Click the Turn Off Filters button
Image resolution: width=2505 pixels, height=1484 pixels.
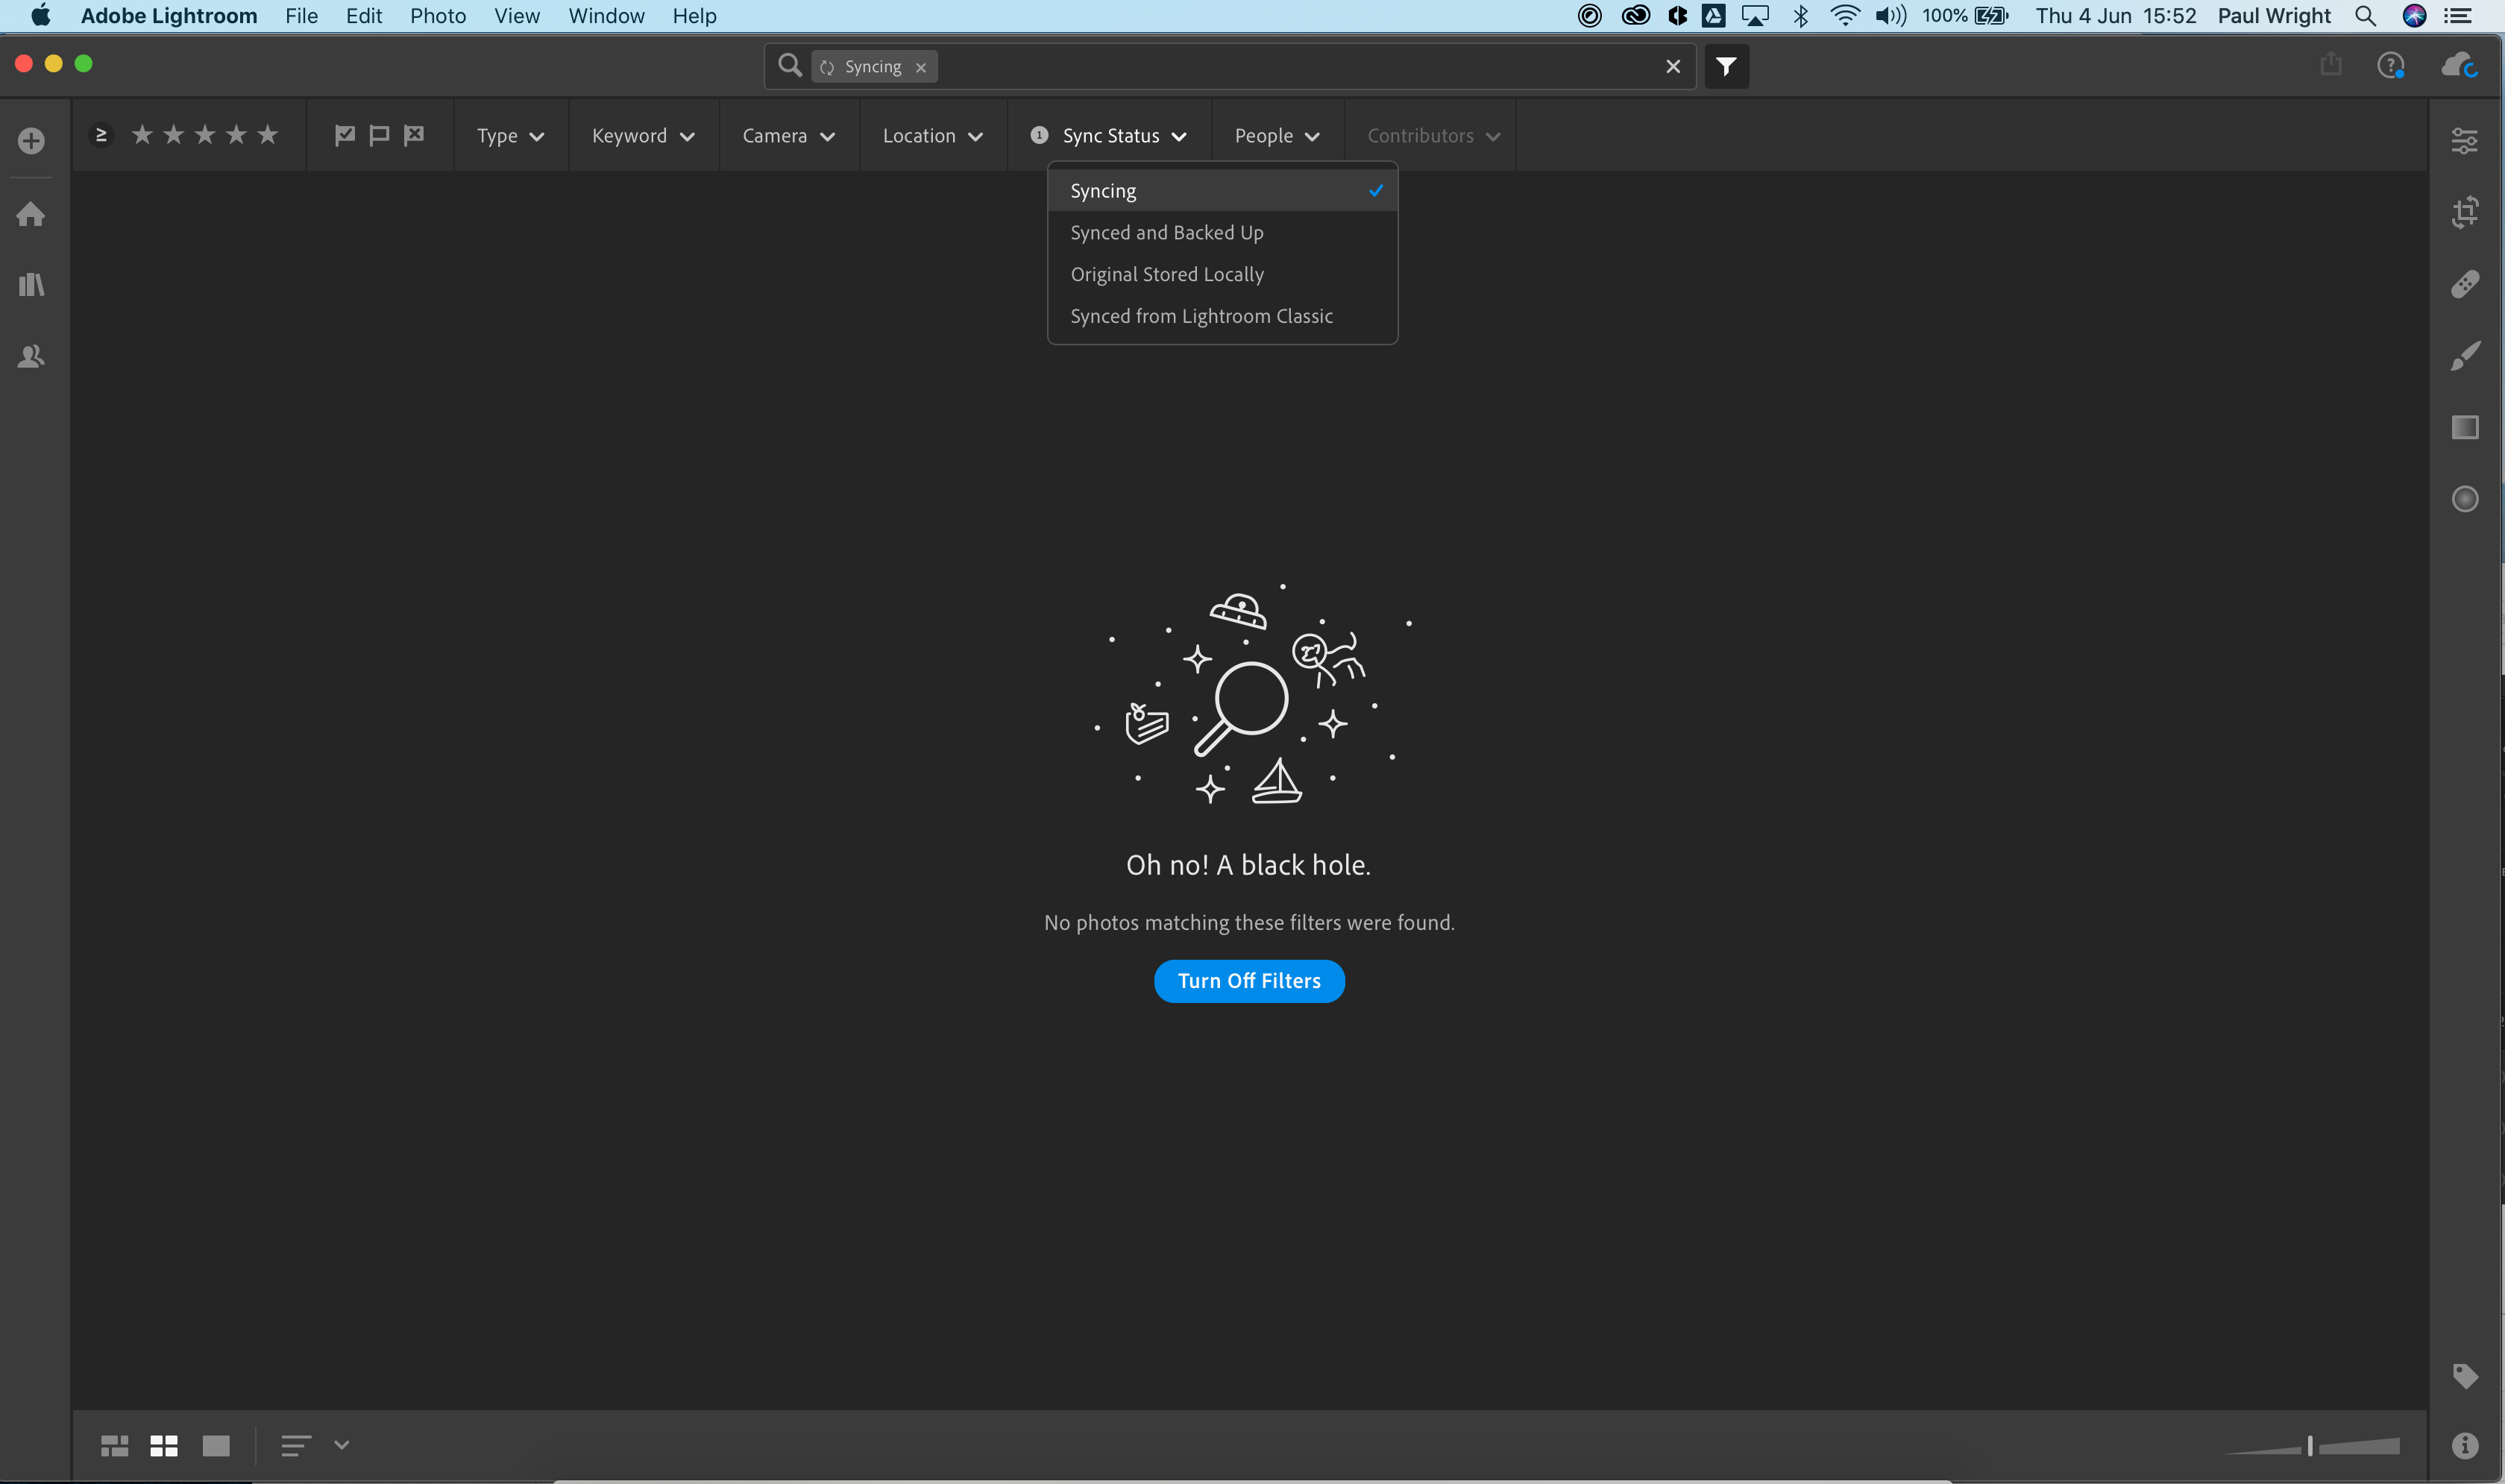pyautogui.click(x=1249, y=981)
